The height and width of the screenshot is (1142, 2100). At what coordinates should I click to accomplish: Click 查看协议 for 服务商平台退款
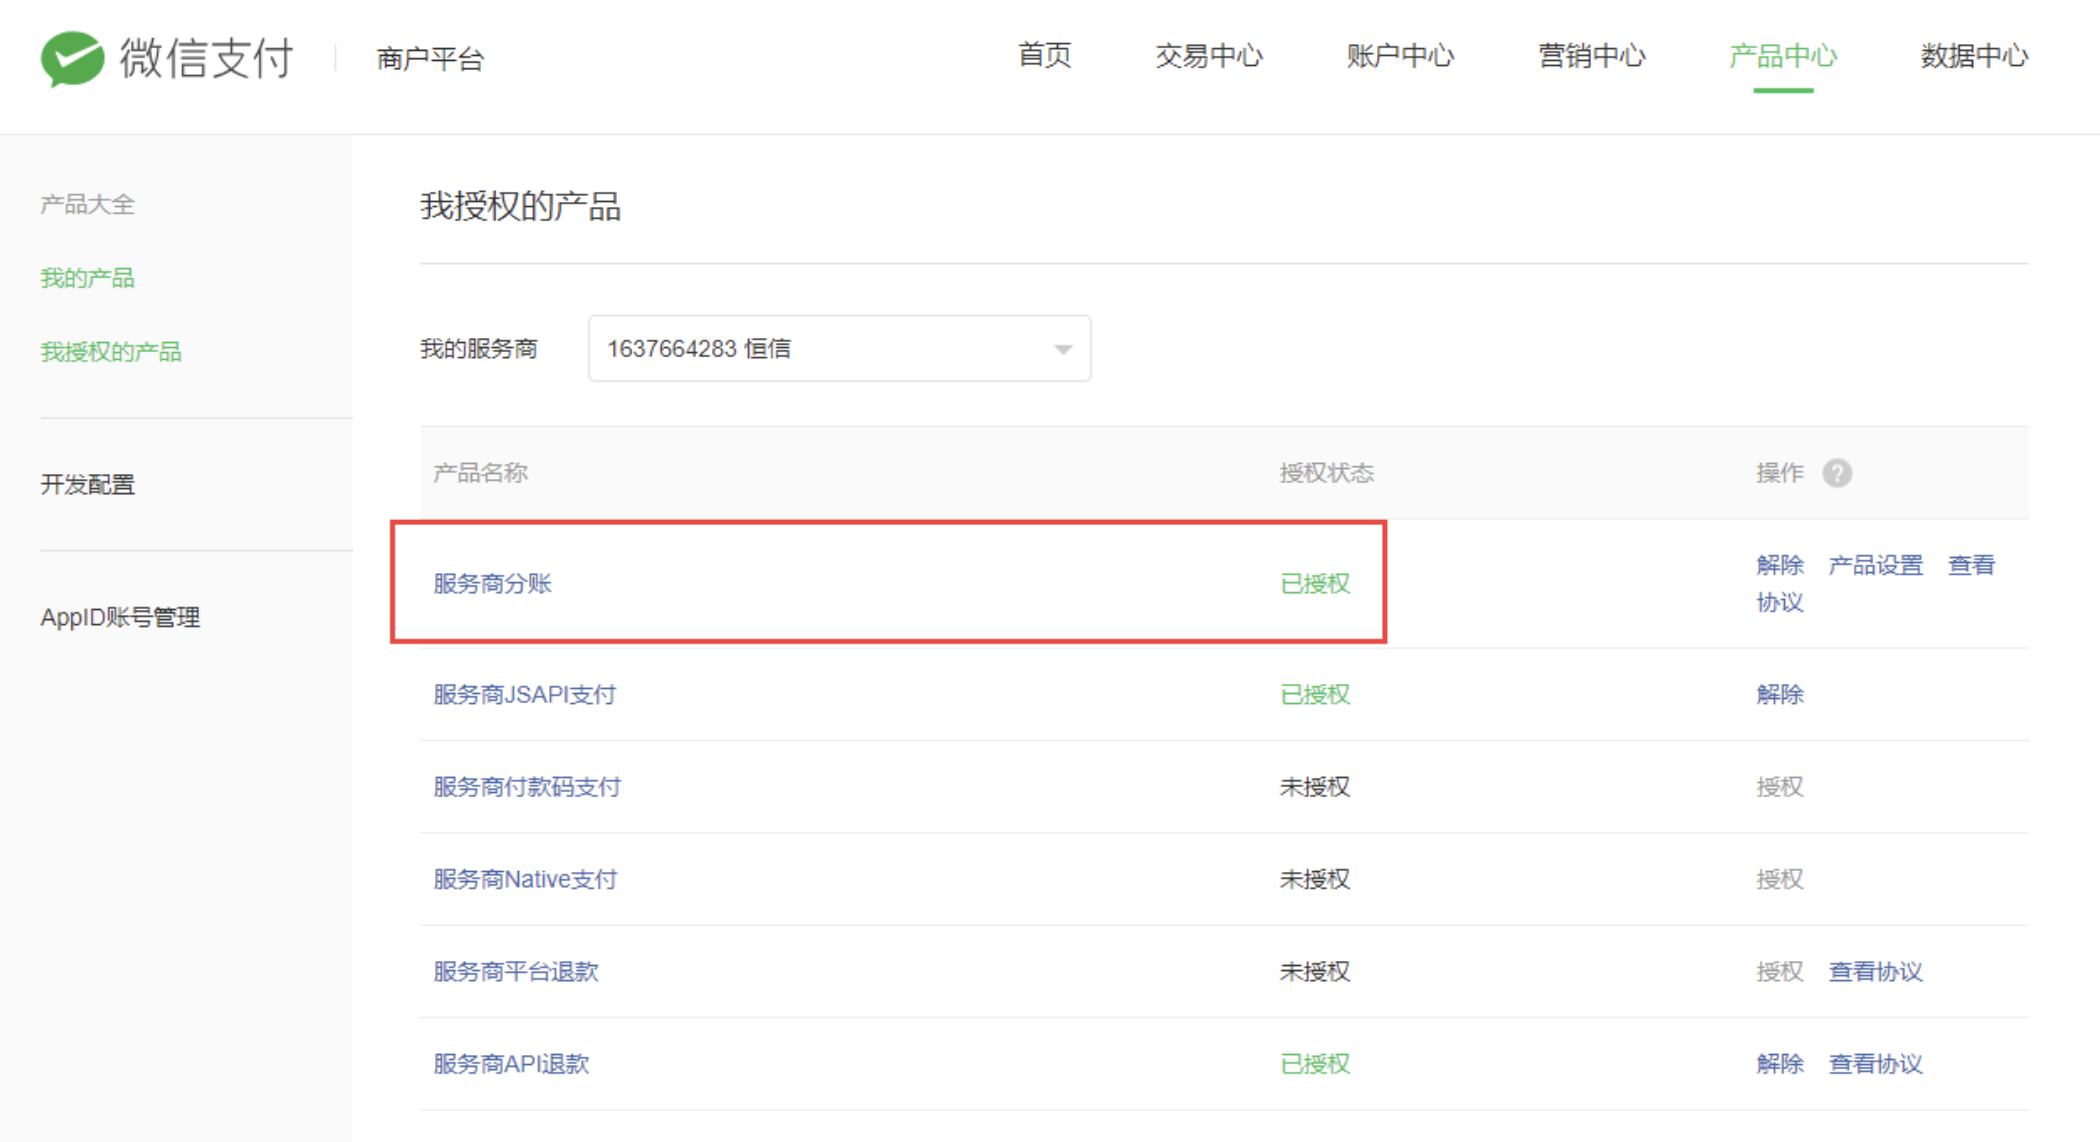(1875, 971)
